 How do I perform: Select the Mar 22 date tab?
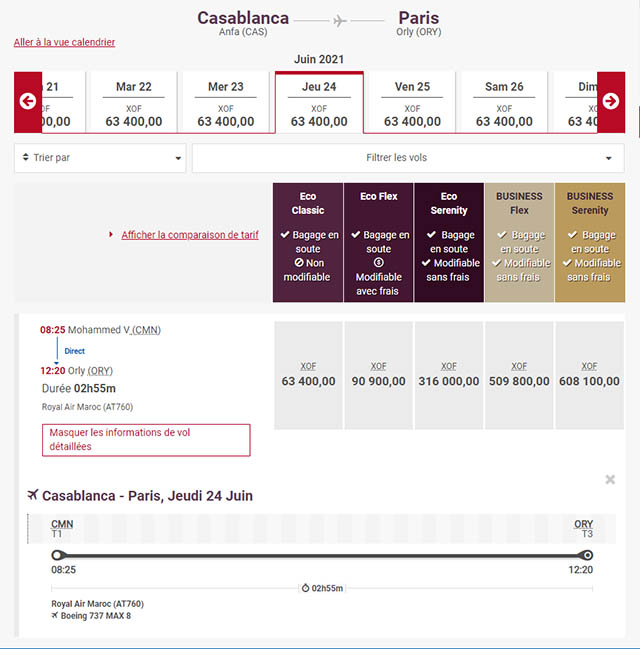[133, 103]
